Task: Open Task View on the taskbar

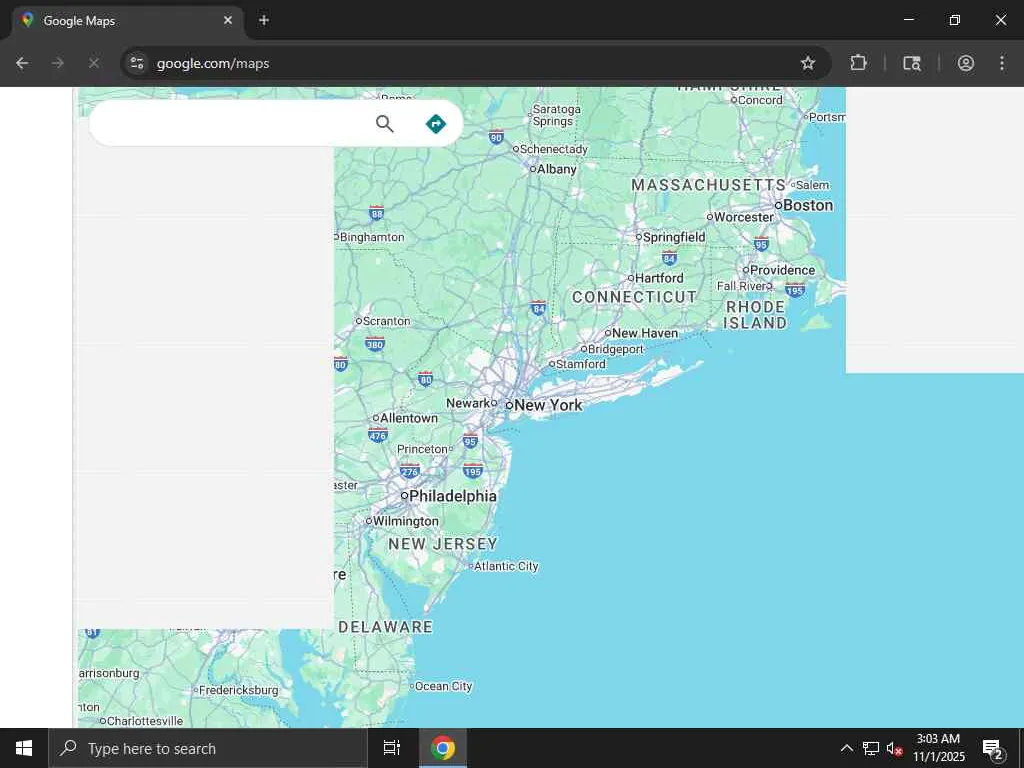Action: (392, 748)
